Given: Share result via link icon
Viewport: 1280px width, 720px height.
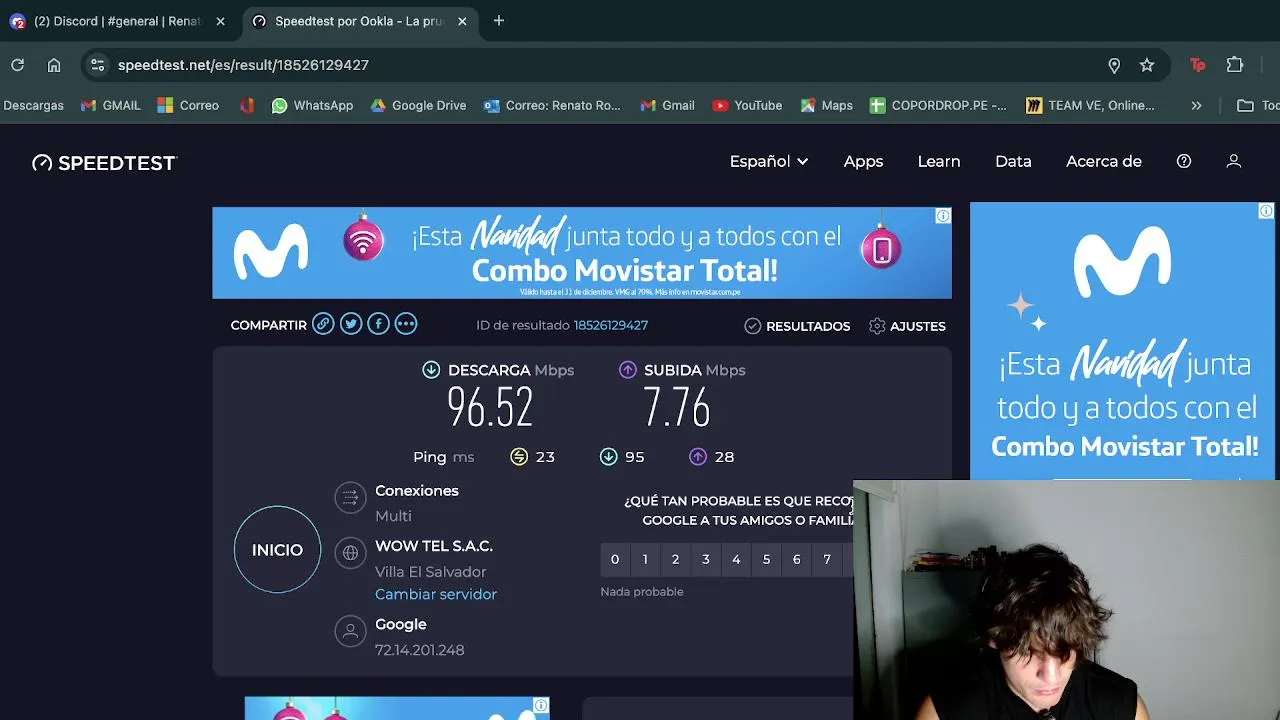Looking at the screenshot, I should (322, 324).
